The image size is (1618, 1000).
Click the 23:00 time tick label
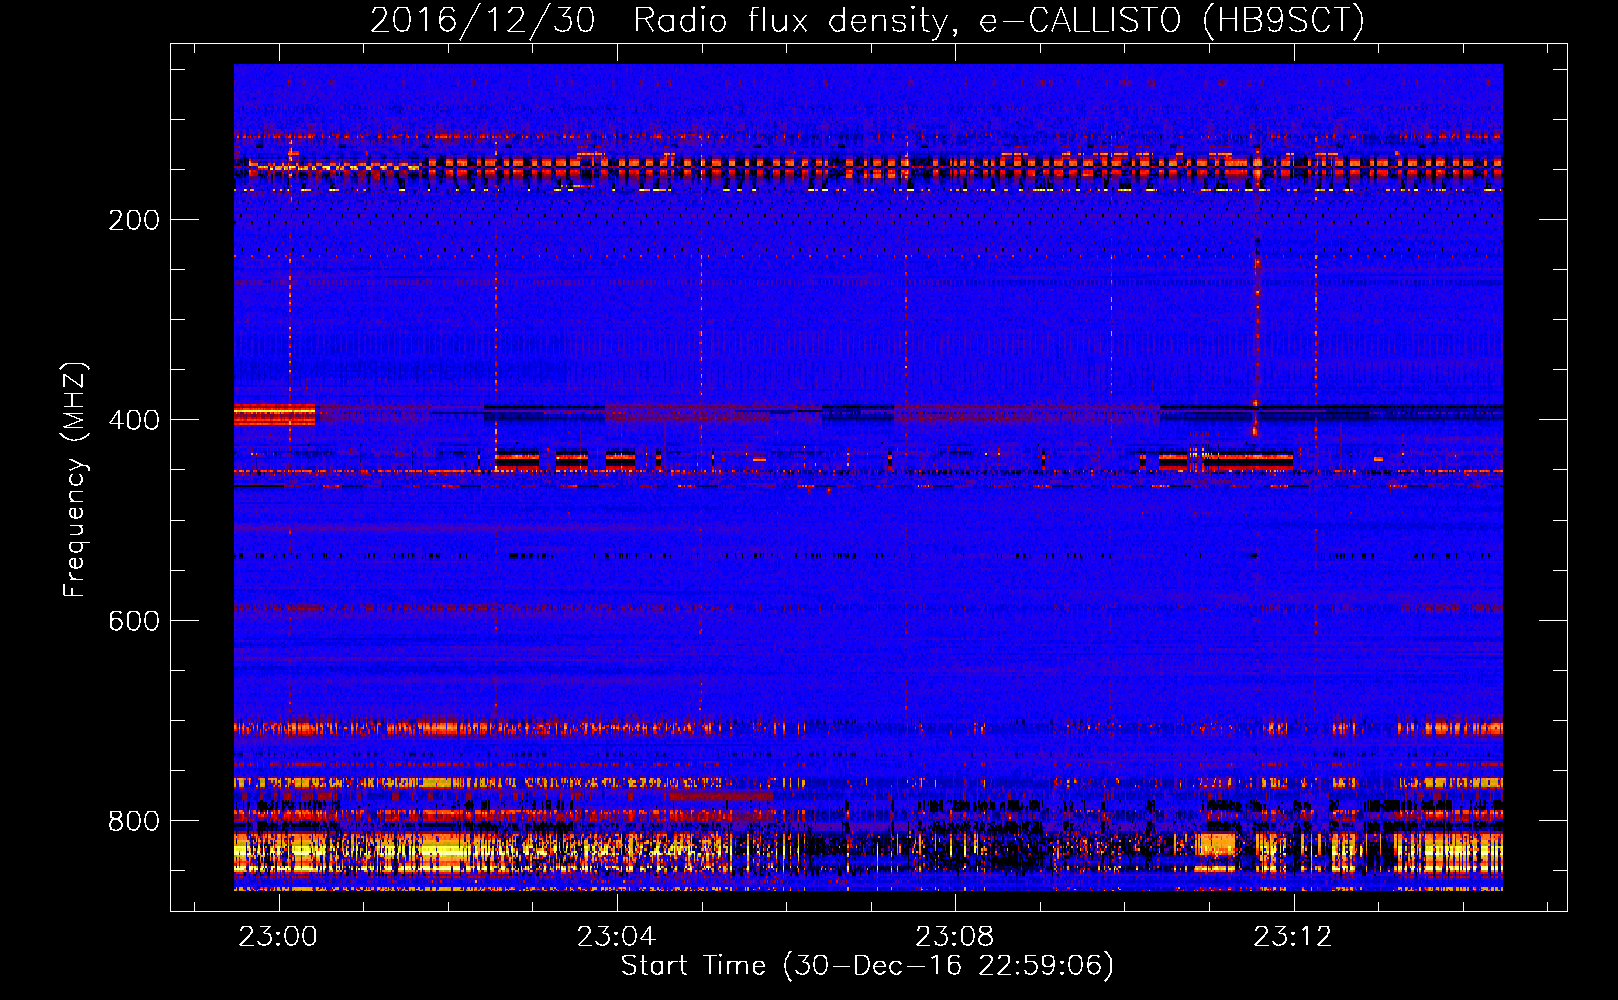(x=278, y=937)
